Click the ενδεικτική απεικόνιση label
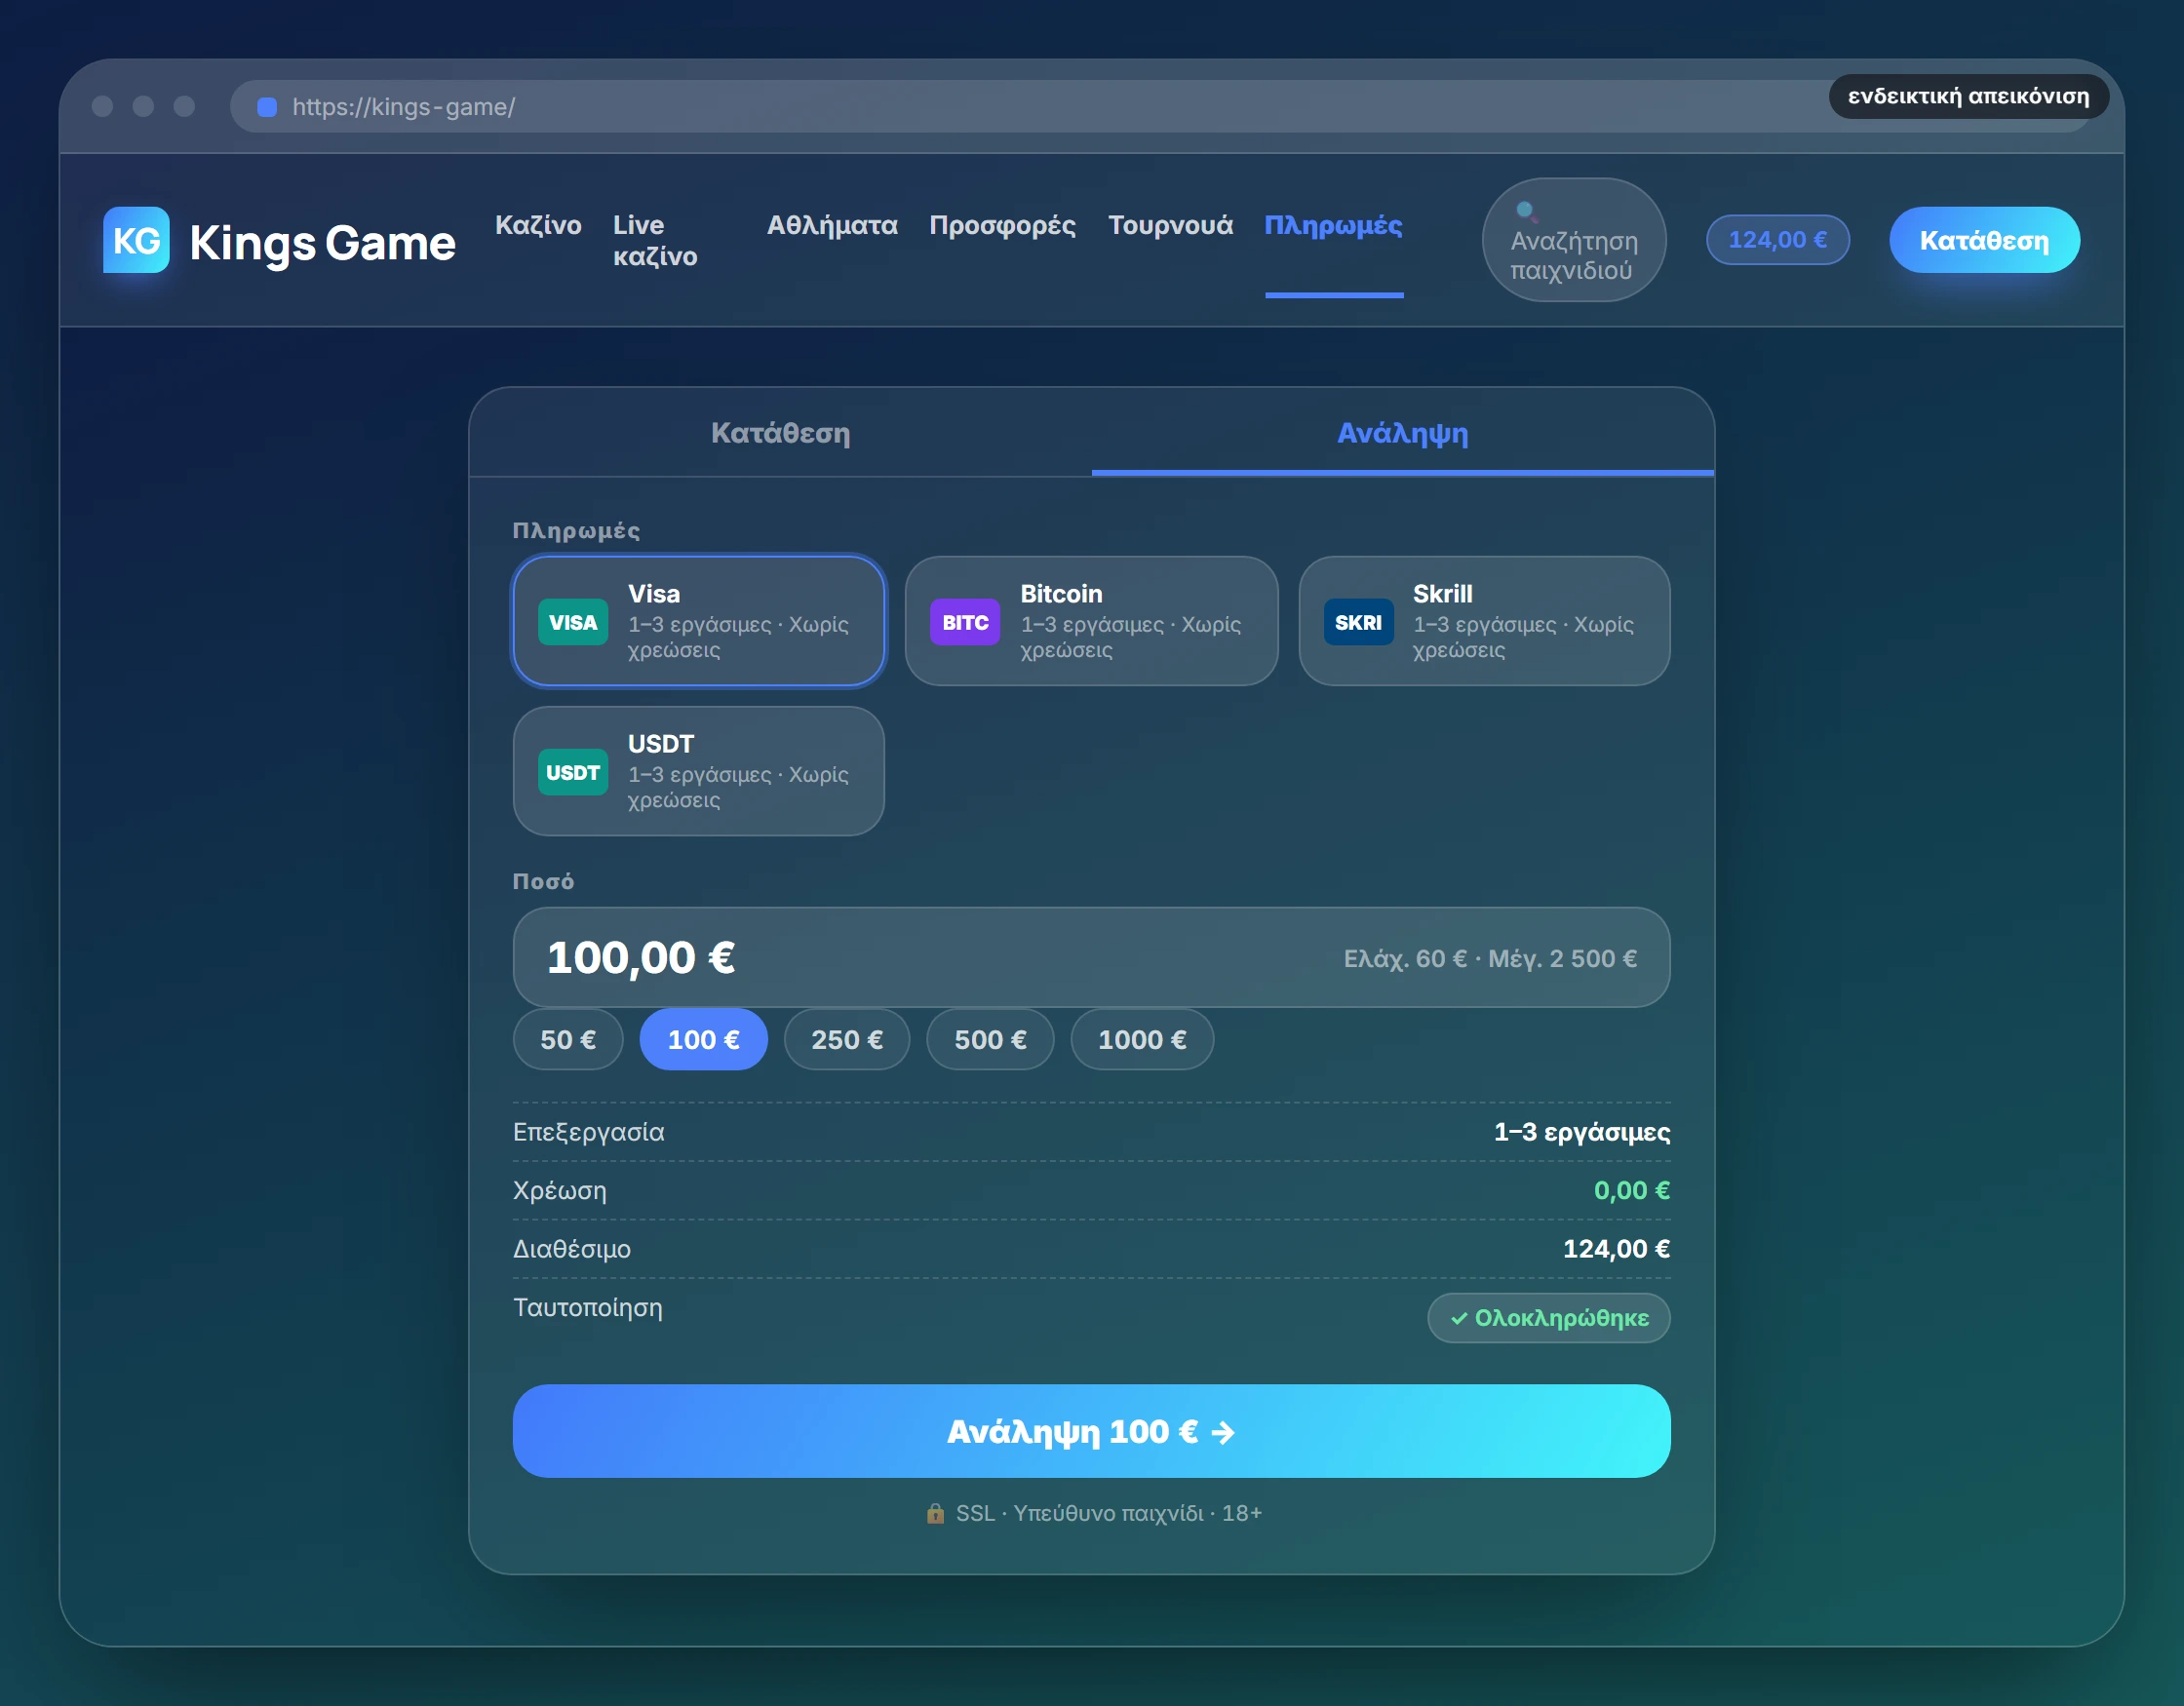Viewport: 2184px width, 1706px height. point(1968,96)
